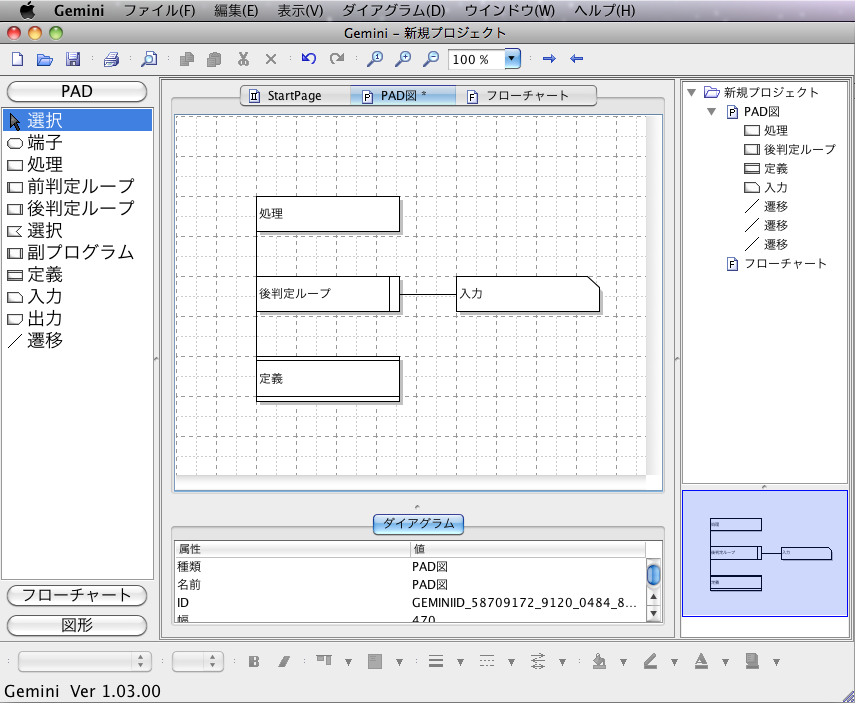The height and width of the screenshot is (703, 855).
Task: Select the 端子 terminal shape tool
Action: point(77,142)
